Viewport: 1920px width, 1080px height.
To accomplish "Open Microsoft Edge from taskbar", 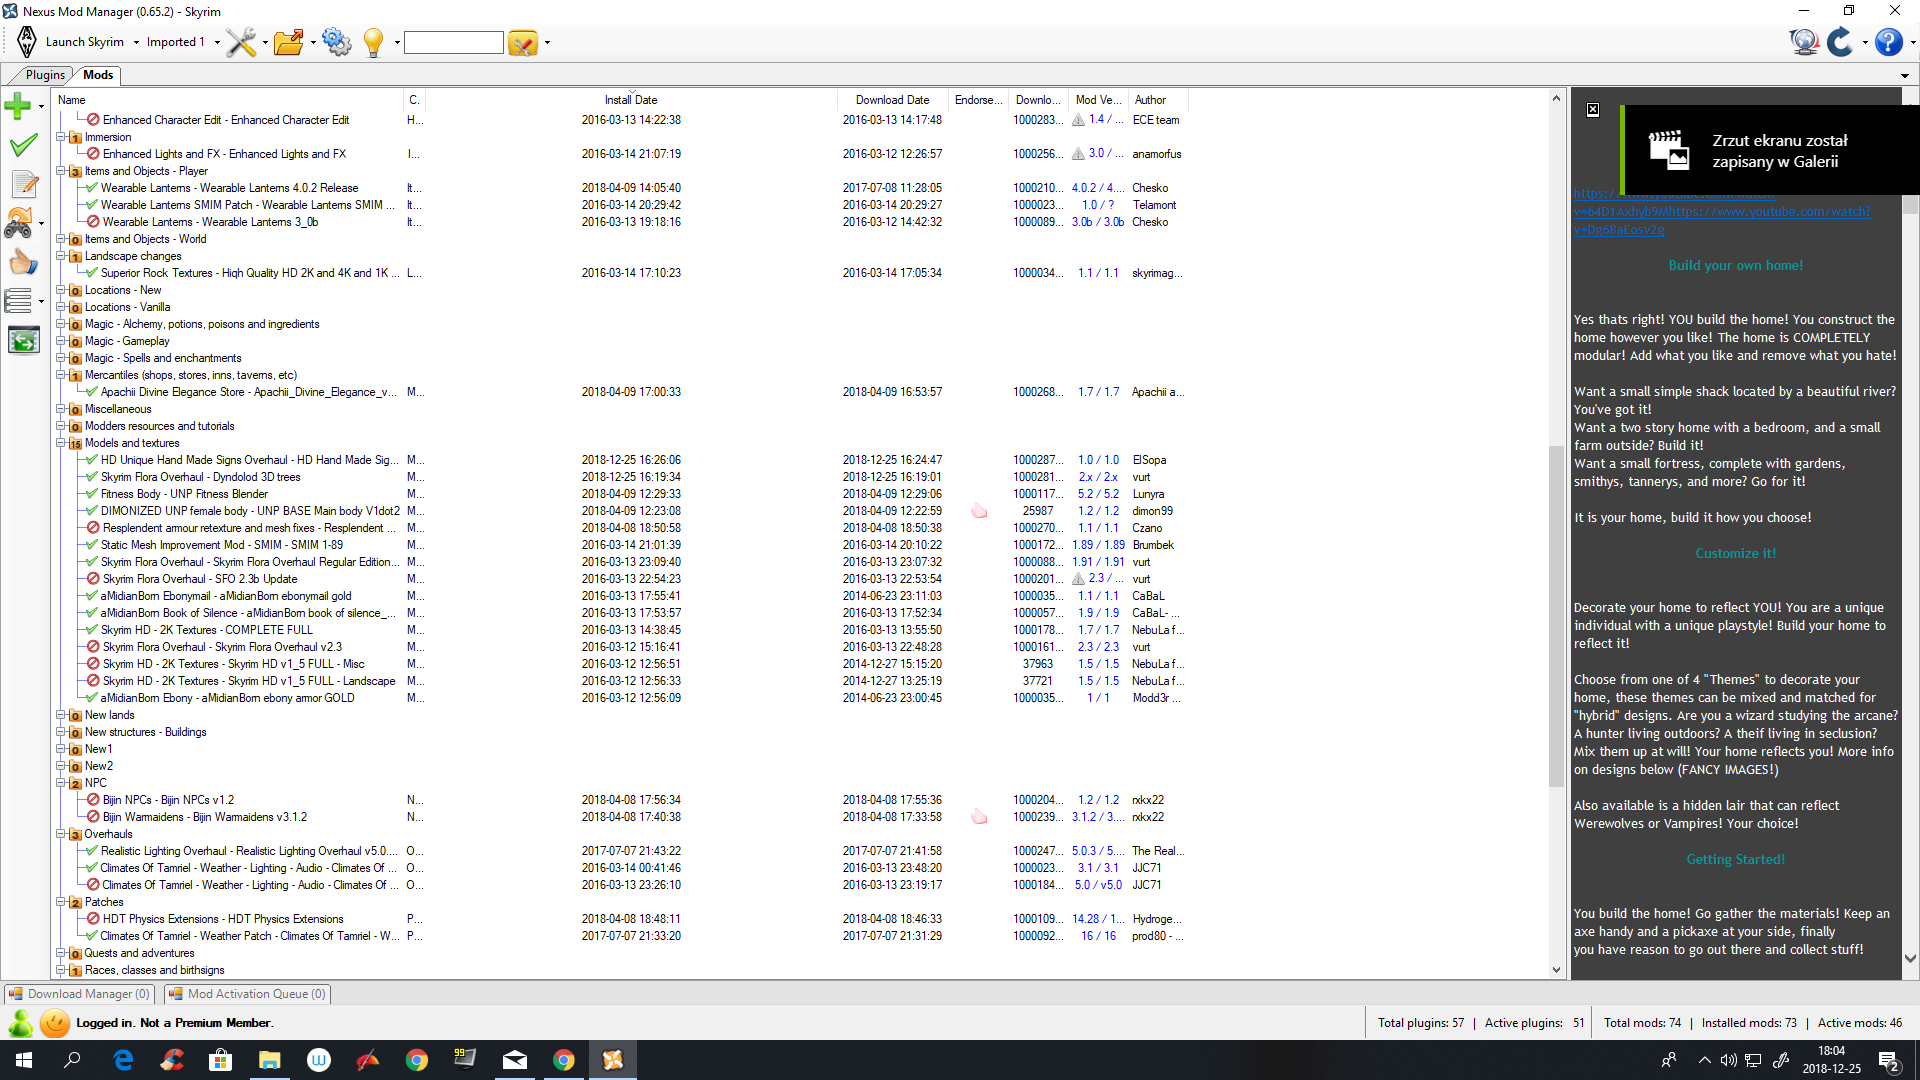I will point(123,1060).
